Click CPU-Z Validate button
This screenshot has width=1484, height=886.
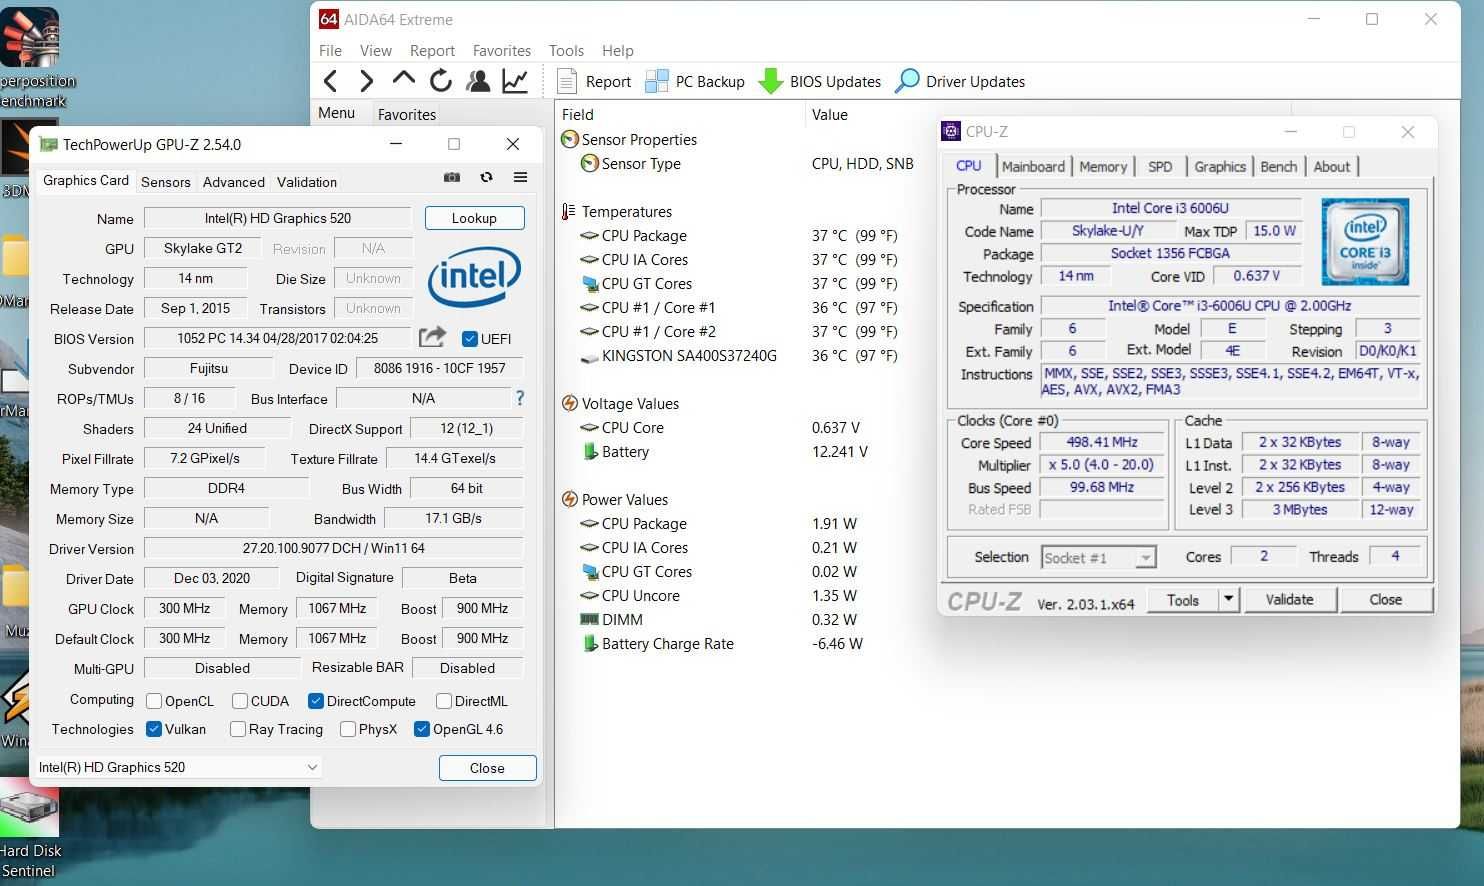click(x=1289, y=599)
